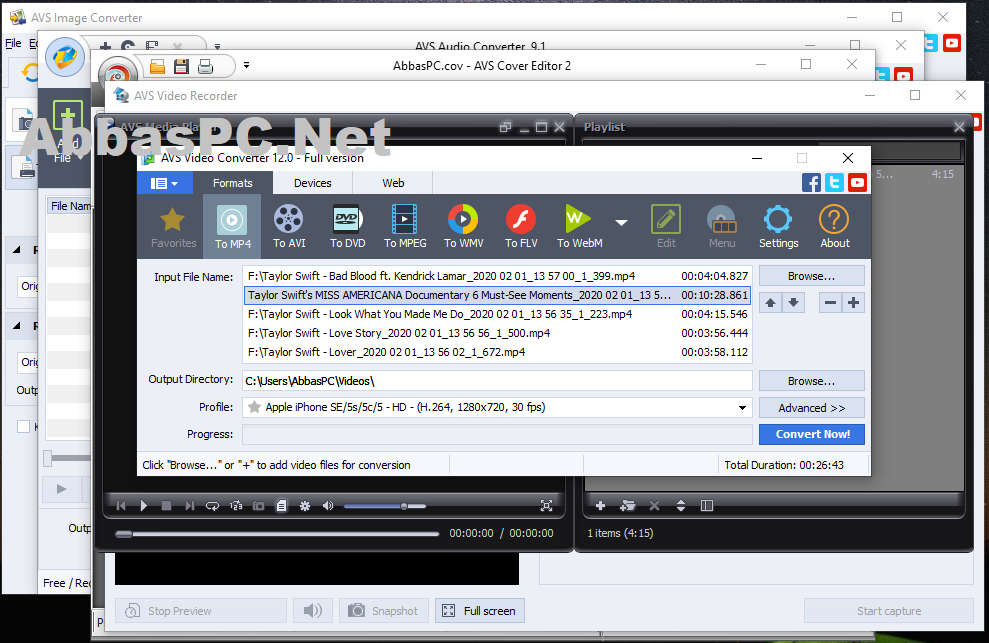Open the blue main menu dropdown in Video Converter

point(164,183)
